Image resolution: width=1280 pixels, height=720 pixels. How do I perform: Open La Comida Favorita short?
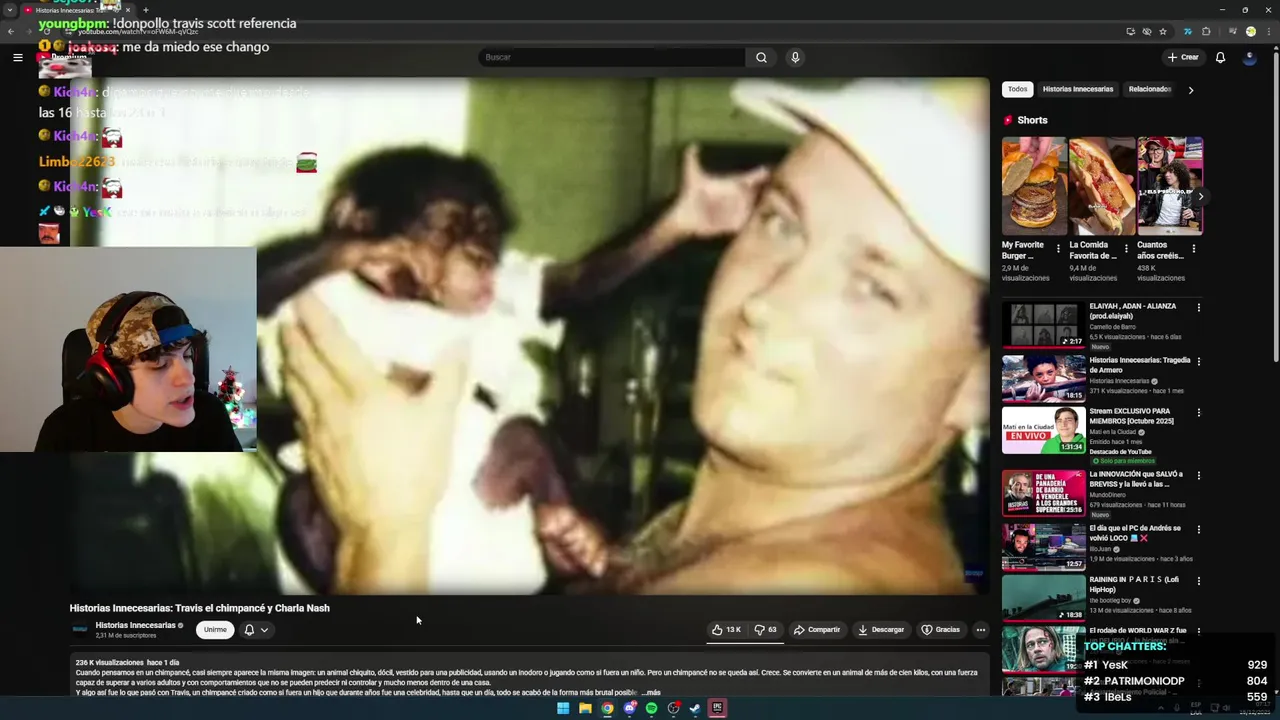click(1102, 186)
